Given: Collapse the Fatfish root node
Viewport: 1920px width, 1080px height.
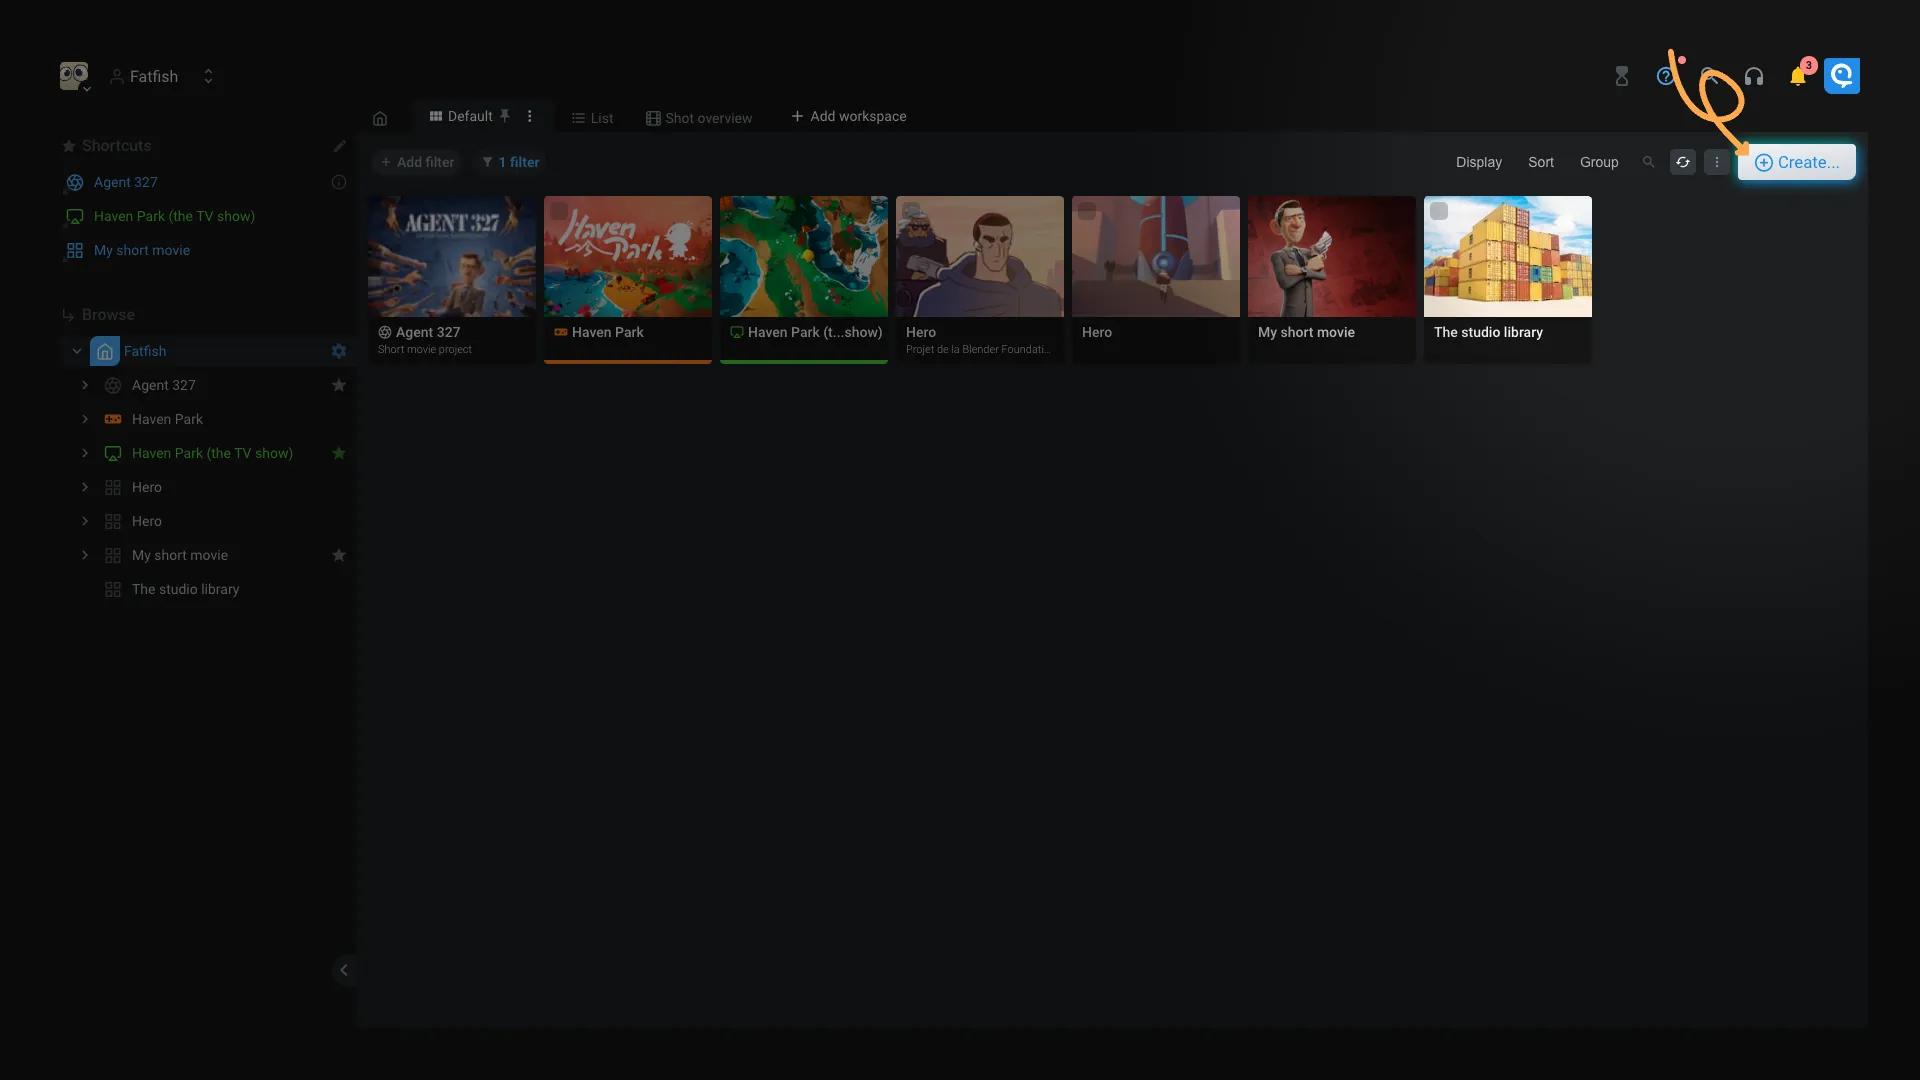Looking at the screenshot, I should click(77, 351).
